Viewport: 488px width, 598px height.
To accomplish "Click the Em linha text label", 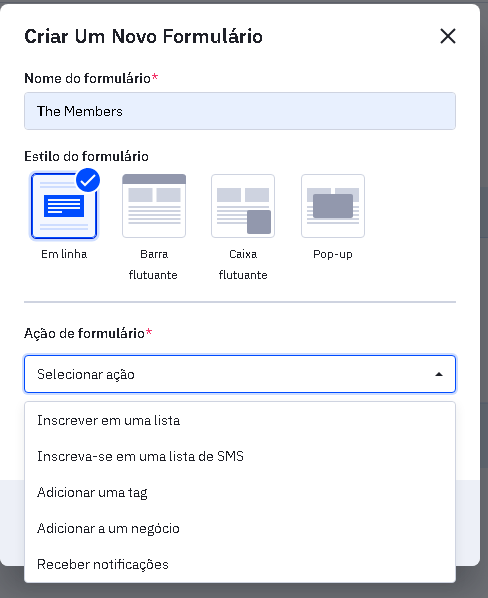I will click(64, 254).
